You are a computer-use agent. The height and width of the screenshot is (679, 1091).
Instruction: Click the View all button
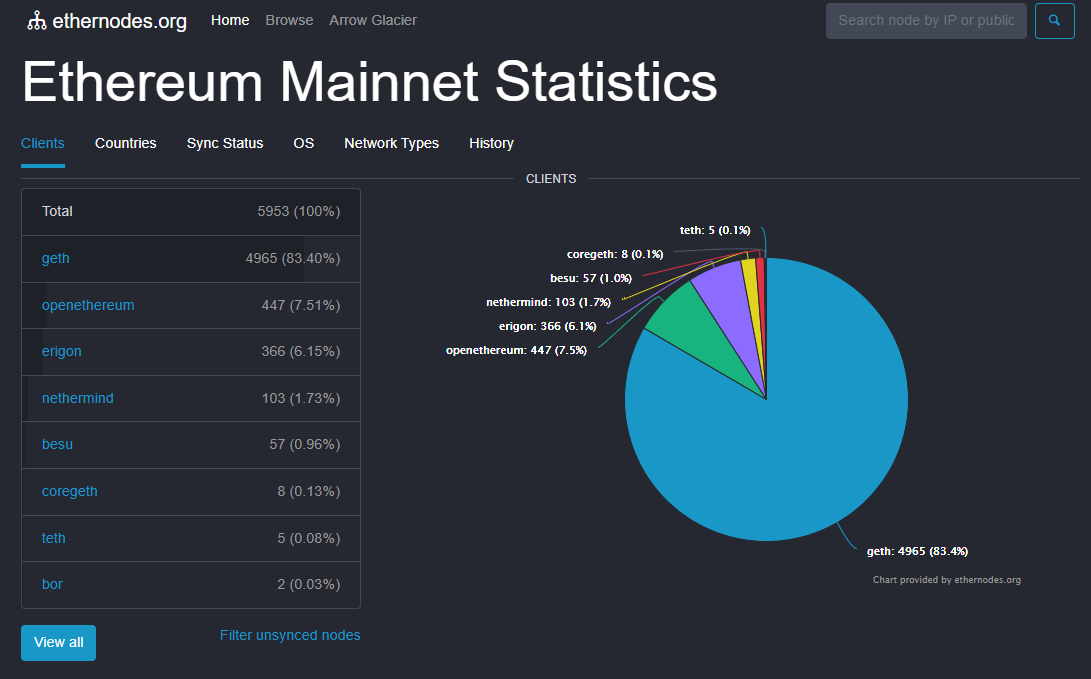58,642
